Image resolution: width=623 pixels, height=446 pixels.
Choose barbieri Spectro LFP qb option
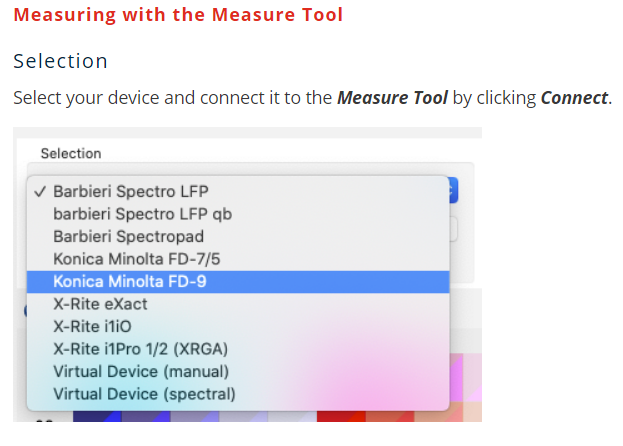142,213
